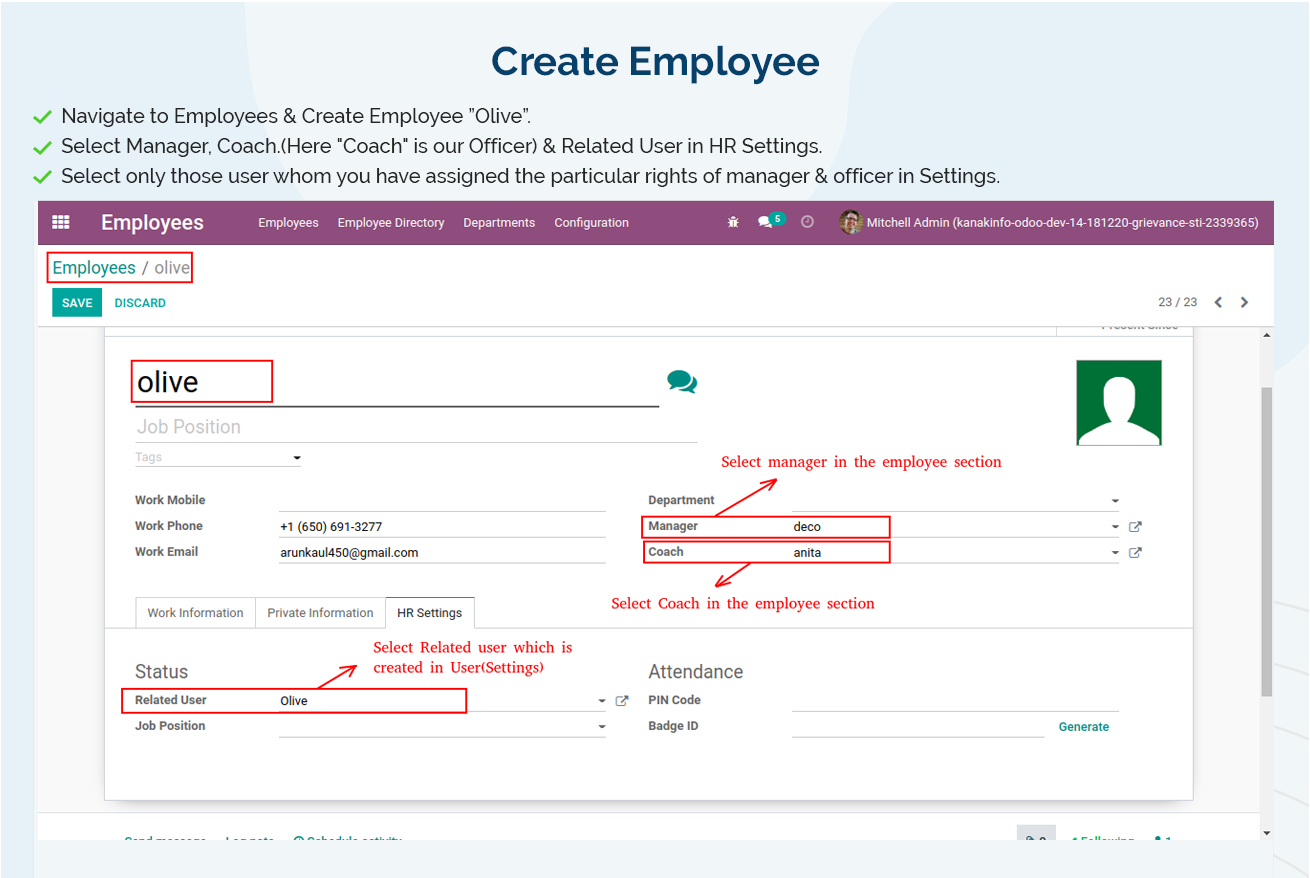Click the scrollbar down arrow
The image size is (1310, 878).
[1267, 832]
